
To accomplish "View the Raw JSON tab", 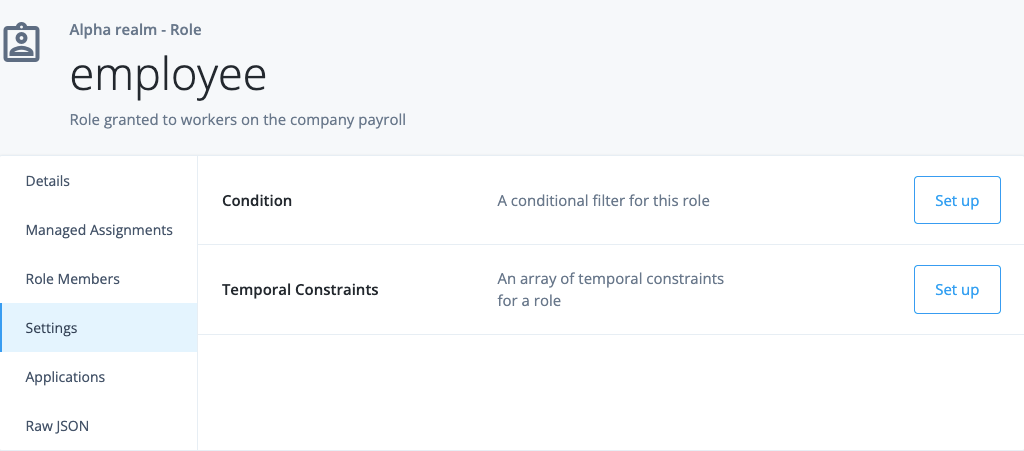I will click(57, 426).
